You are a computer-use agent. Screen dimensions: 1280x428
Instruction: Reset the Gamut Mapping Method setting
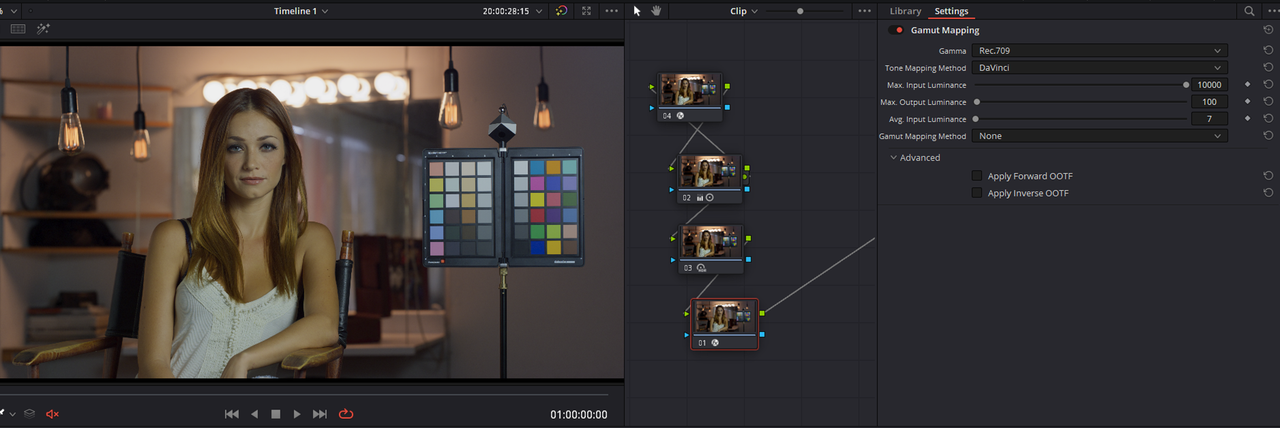click(1268, 136)
